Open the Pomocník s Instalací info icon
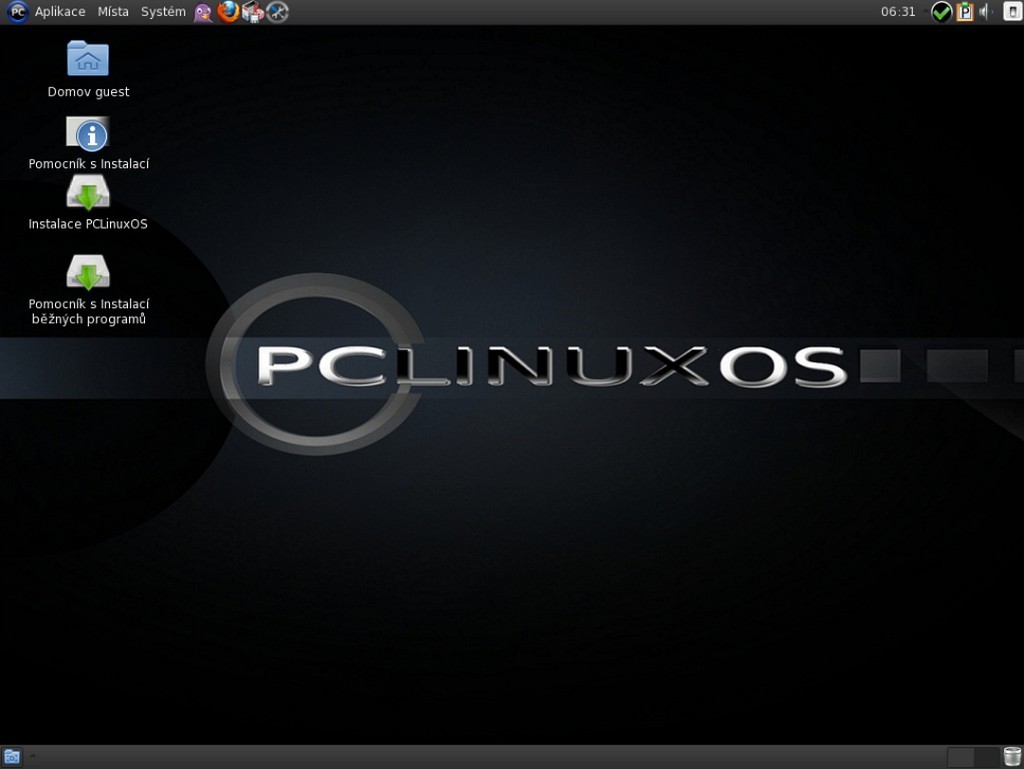 (x=88, y=134)
